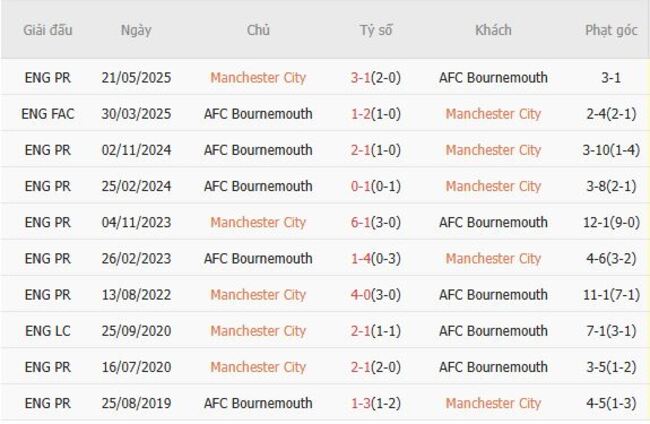Viewport: 650px width, 424px height.
Task: Click the ENG FAC league label
Action: point(48,114)
